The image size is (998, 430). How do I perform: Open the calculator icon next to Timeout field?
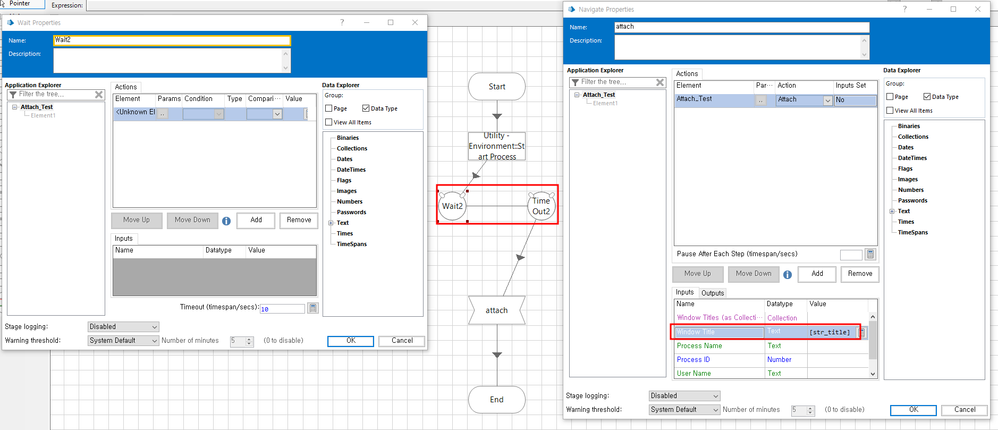313,309
